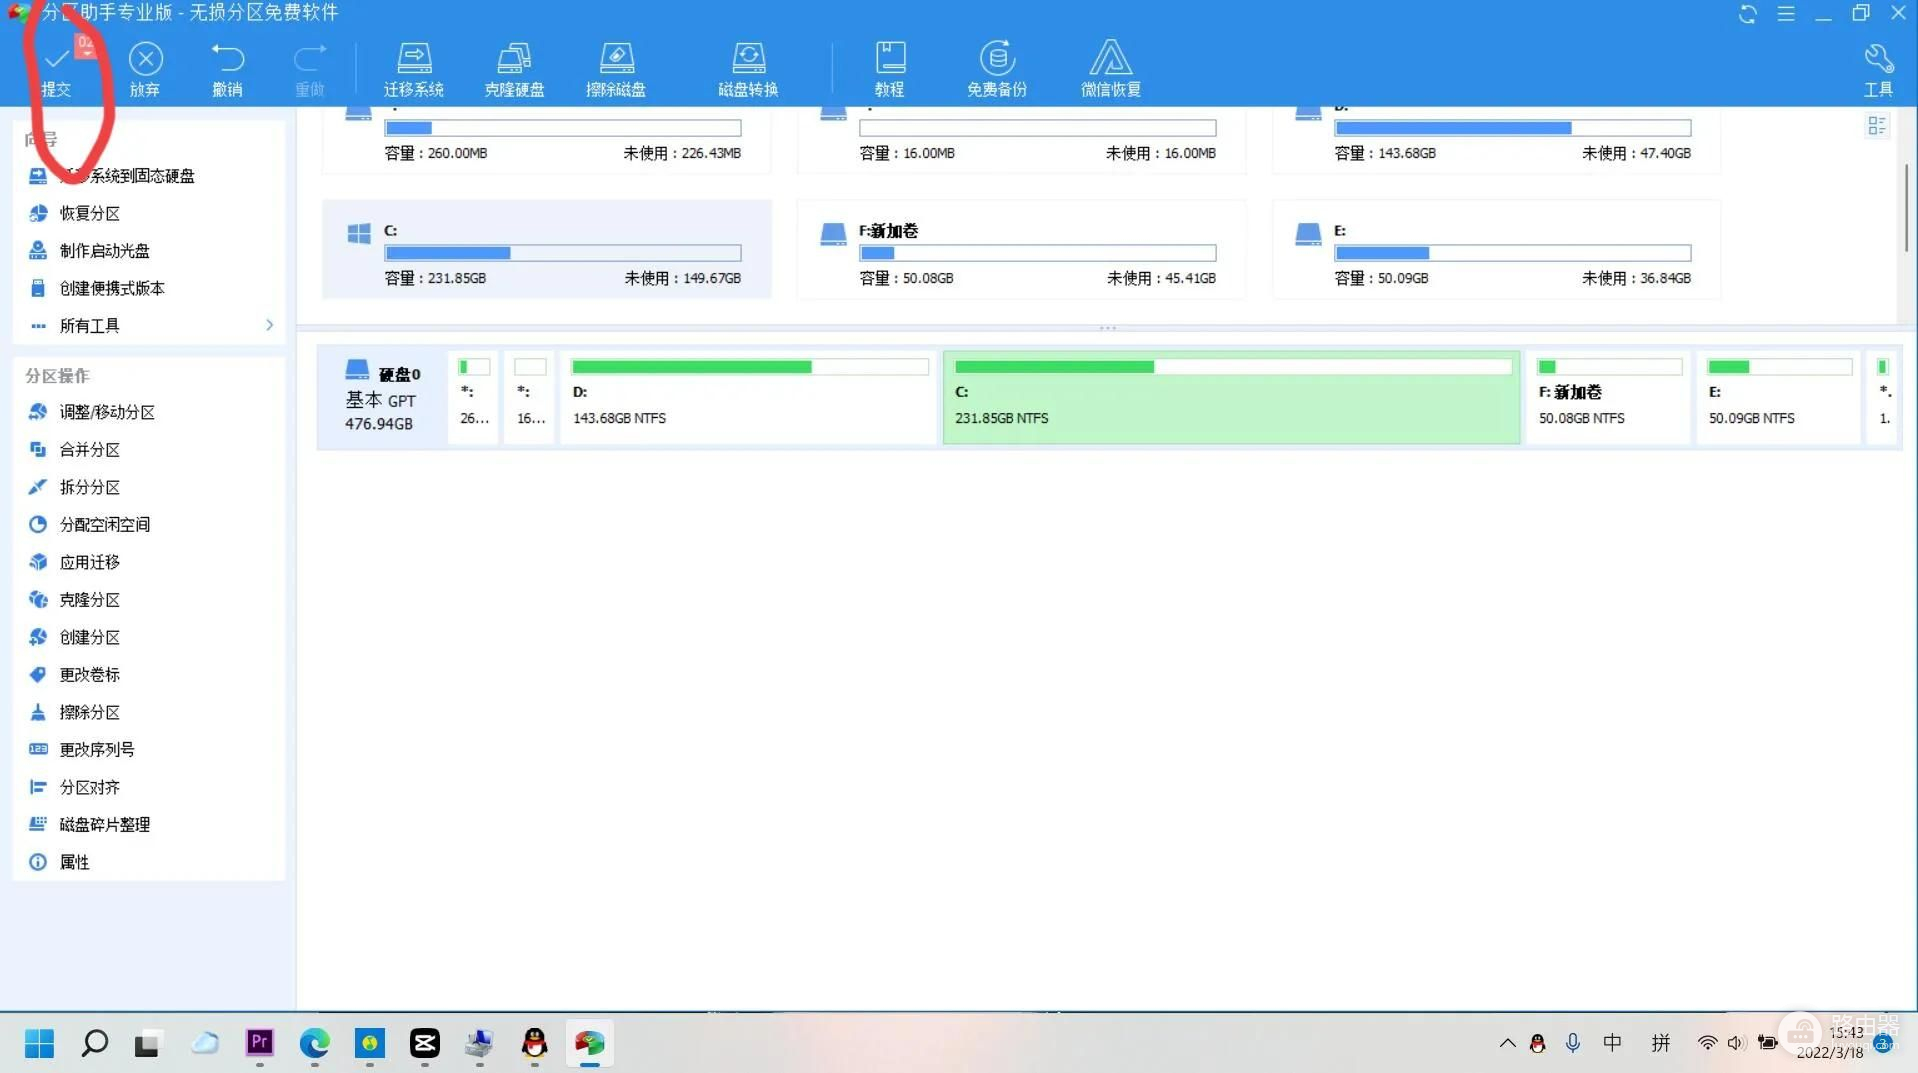Click the 提交 (Apply) checkmark toolbar button

[56, 68]
